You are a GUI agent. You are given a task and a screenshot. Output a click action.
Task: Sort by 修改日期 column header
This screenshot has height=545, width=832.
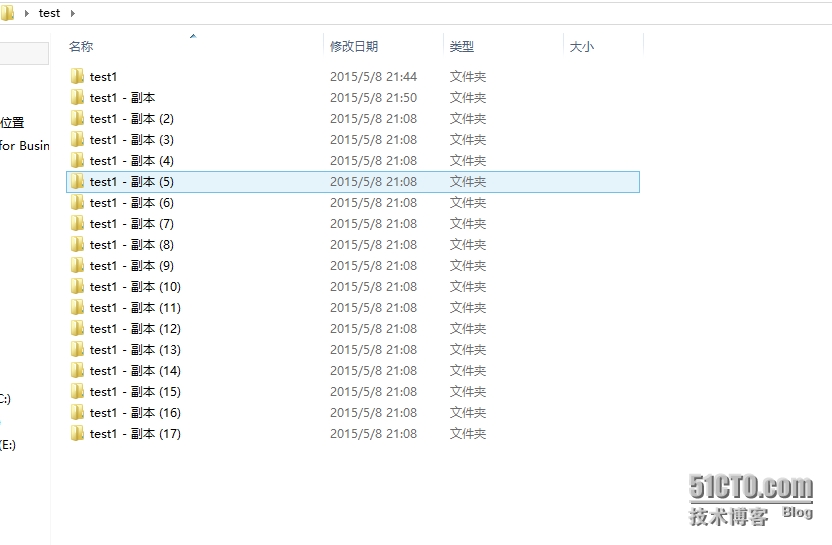pyautogui.click(x=354, y=47)
